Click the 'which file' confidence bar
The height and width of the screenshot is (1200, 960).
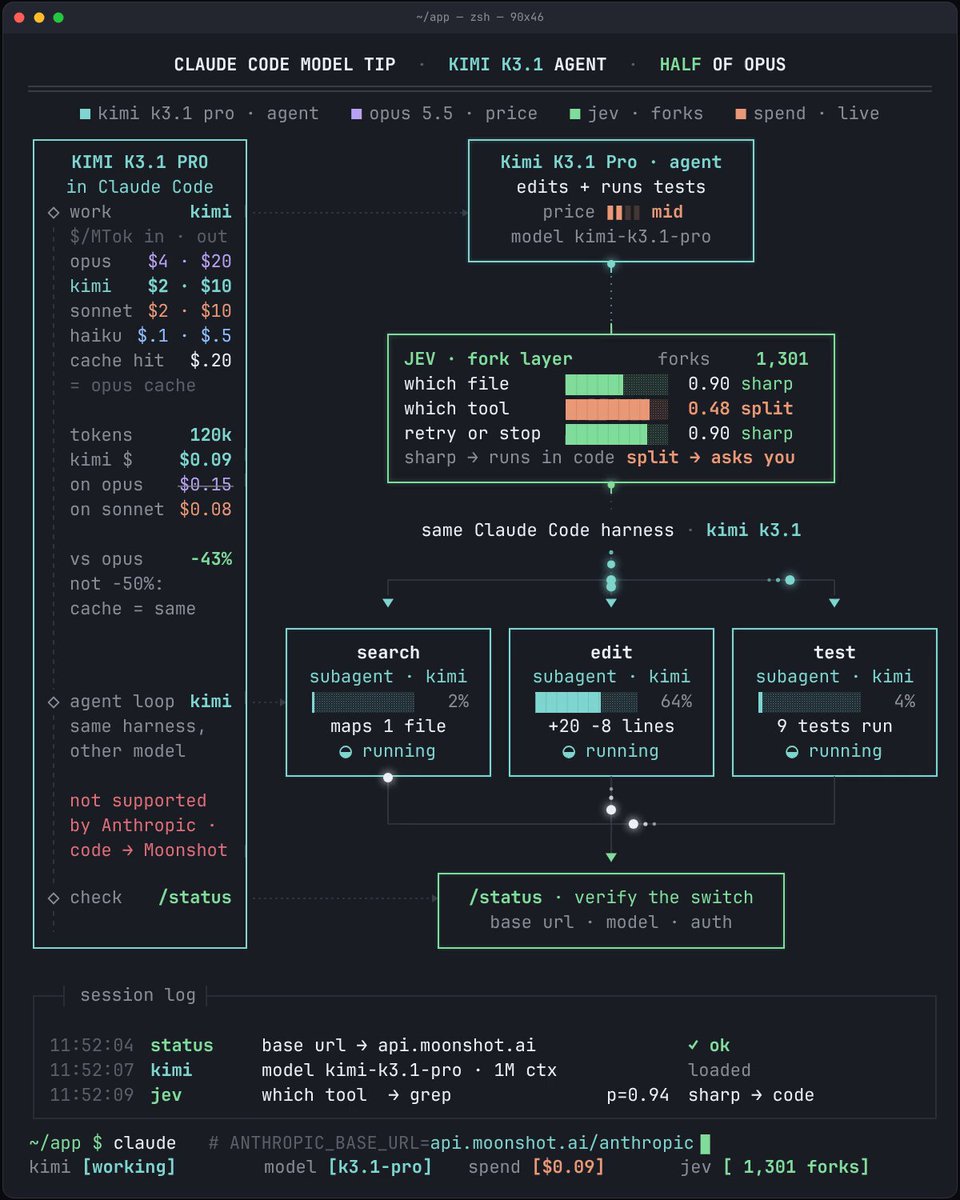pos(616,384)
